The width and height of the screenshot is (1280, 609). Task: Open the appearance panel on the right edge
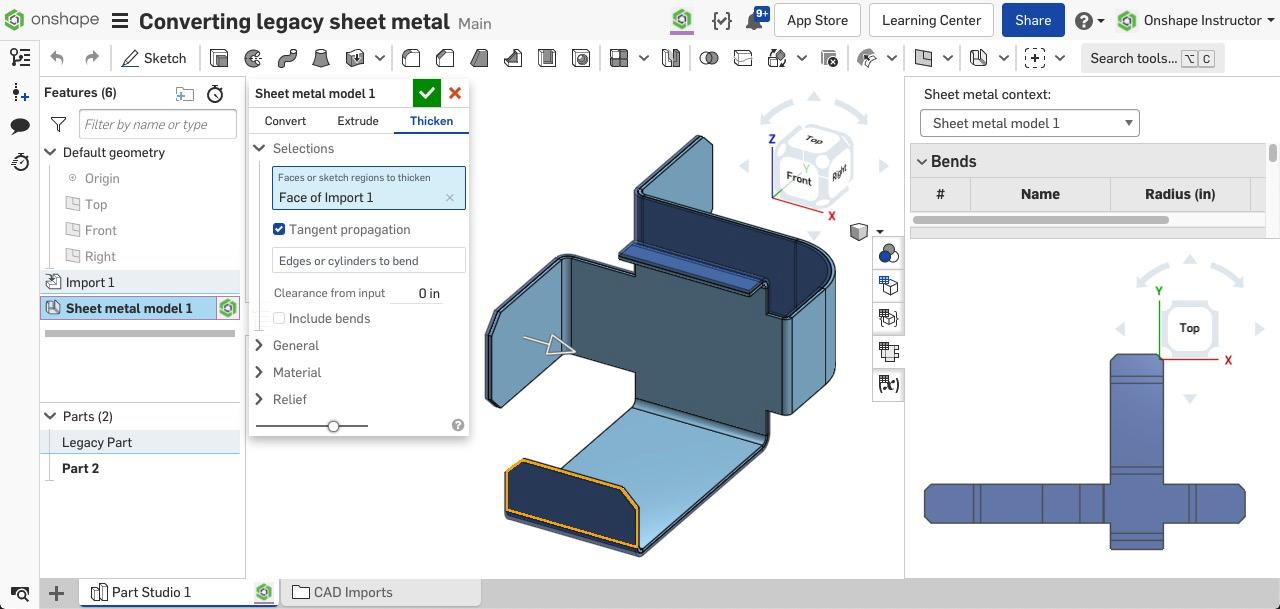887,253
